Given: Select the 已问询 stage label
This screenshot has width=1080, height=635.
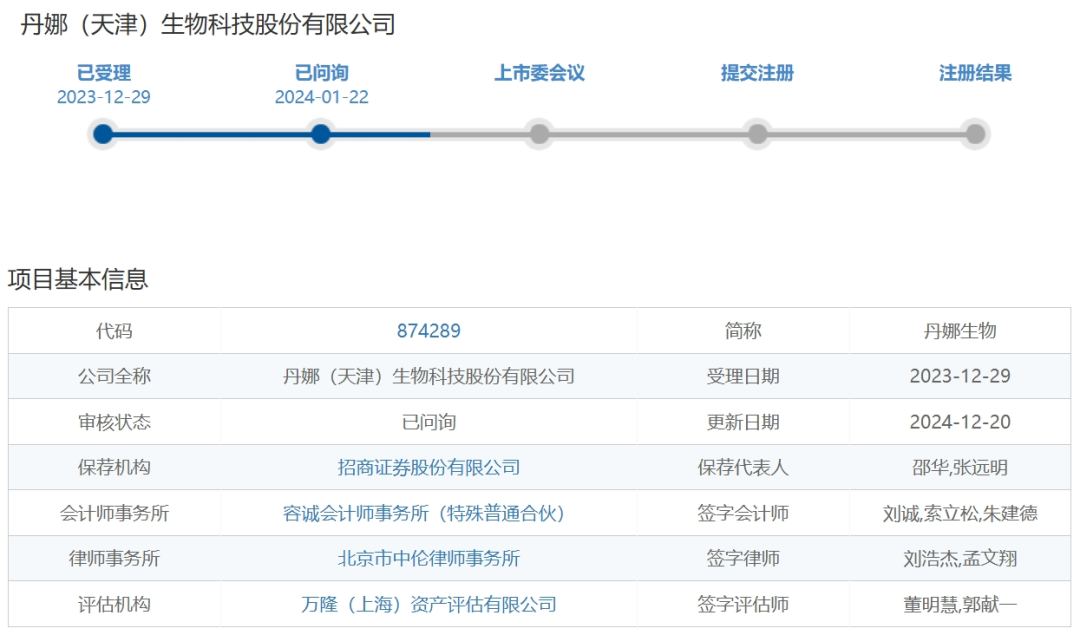Looking at the screenshot, I should point(321,73).
